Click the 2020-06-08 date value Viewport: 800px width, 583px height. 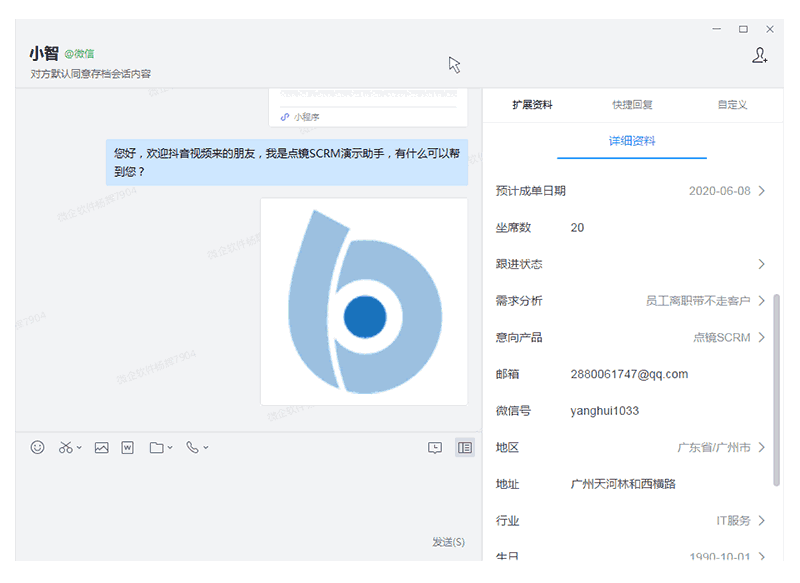click(x=719, y=191)
